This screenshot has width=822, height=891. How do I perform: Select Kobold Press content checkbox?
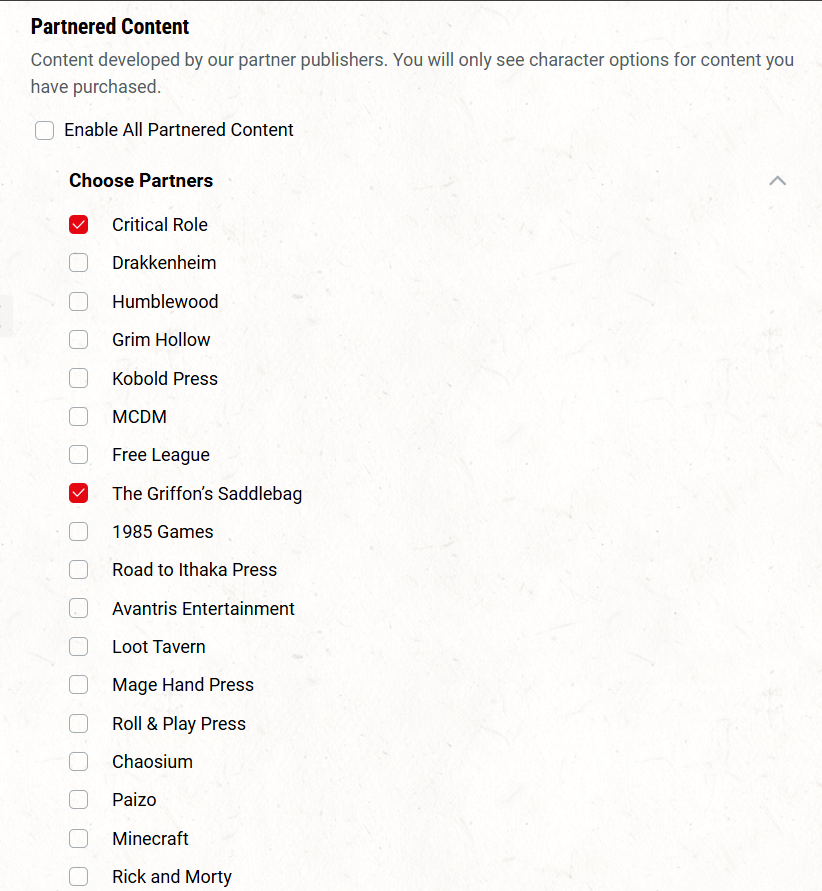(x=79, y=379)
